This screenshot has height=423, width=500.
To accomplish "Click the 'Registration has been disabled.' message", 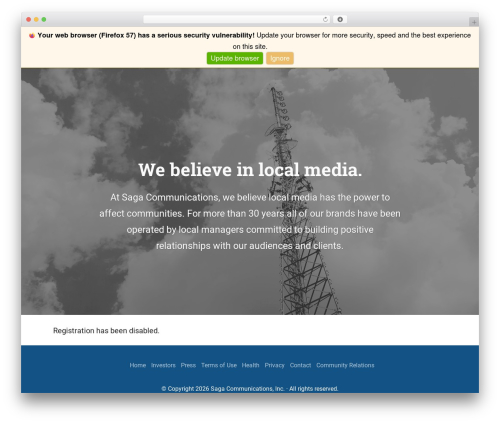I will click(106, 331).
